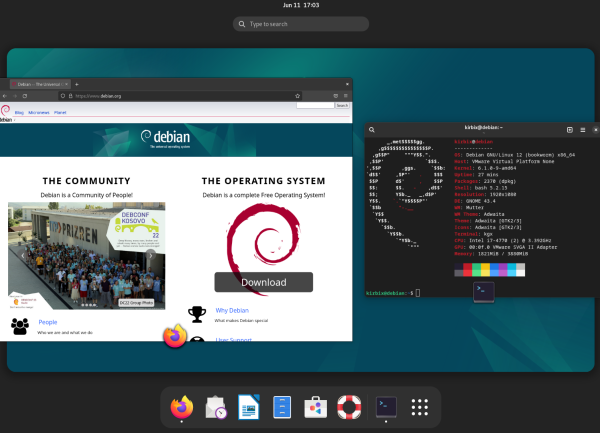Open the Help lifebuoy icon in dock
Screen dimensions: 600x433
click(x=349, y=407)
